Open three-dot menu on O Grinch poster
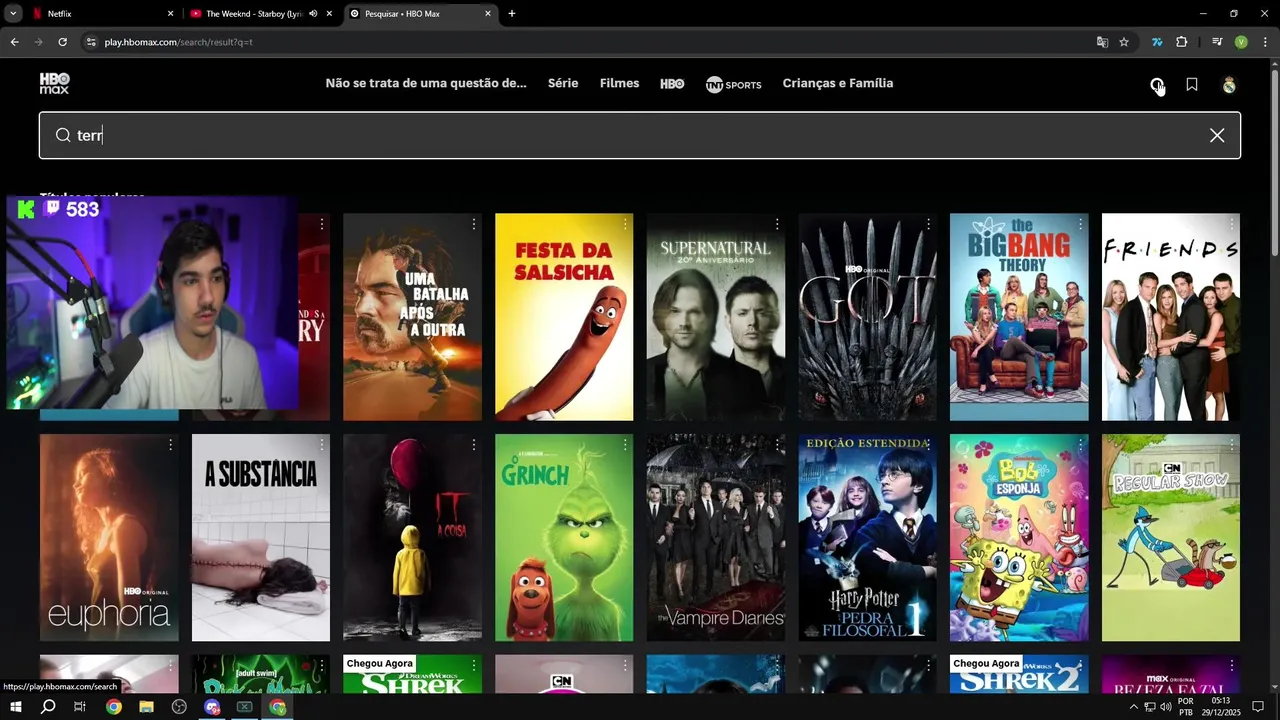The height and width of the screenshot is (720, 1280). 625,444
